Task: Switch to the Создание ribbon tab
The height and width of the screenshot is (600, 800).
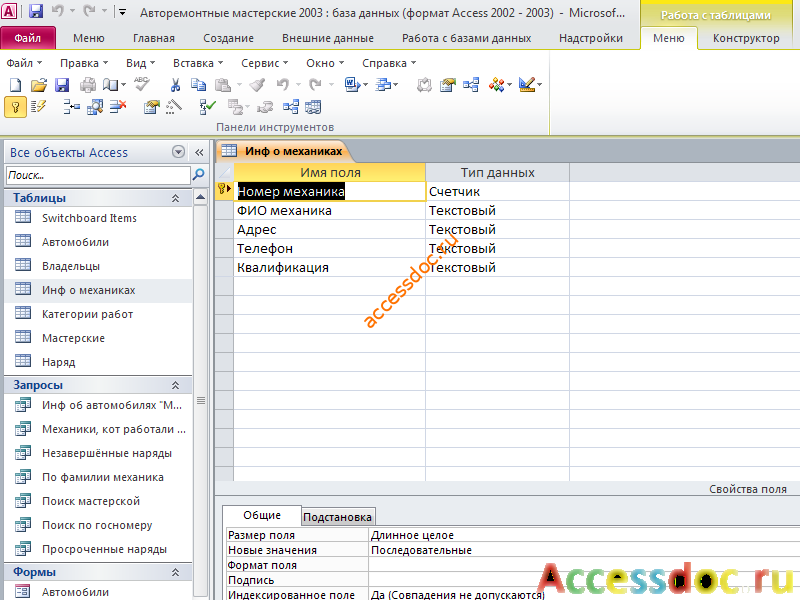Action: [x=228, y=38]
